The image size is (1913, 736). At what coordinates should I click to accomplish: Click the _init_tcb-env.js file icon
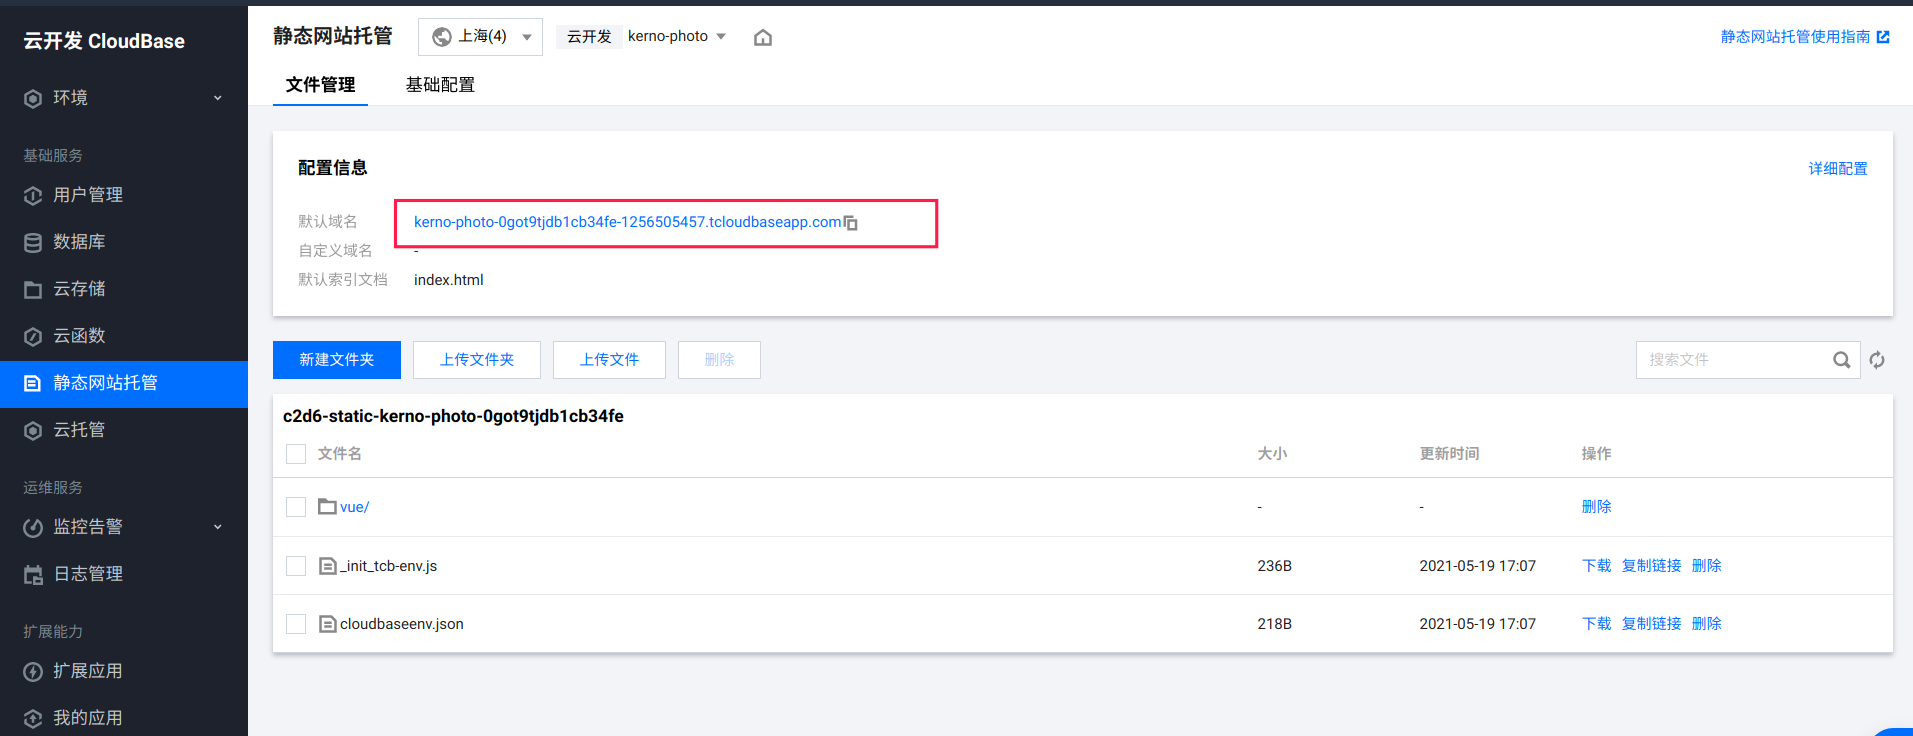point(327,566)
